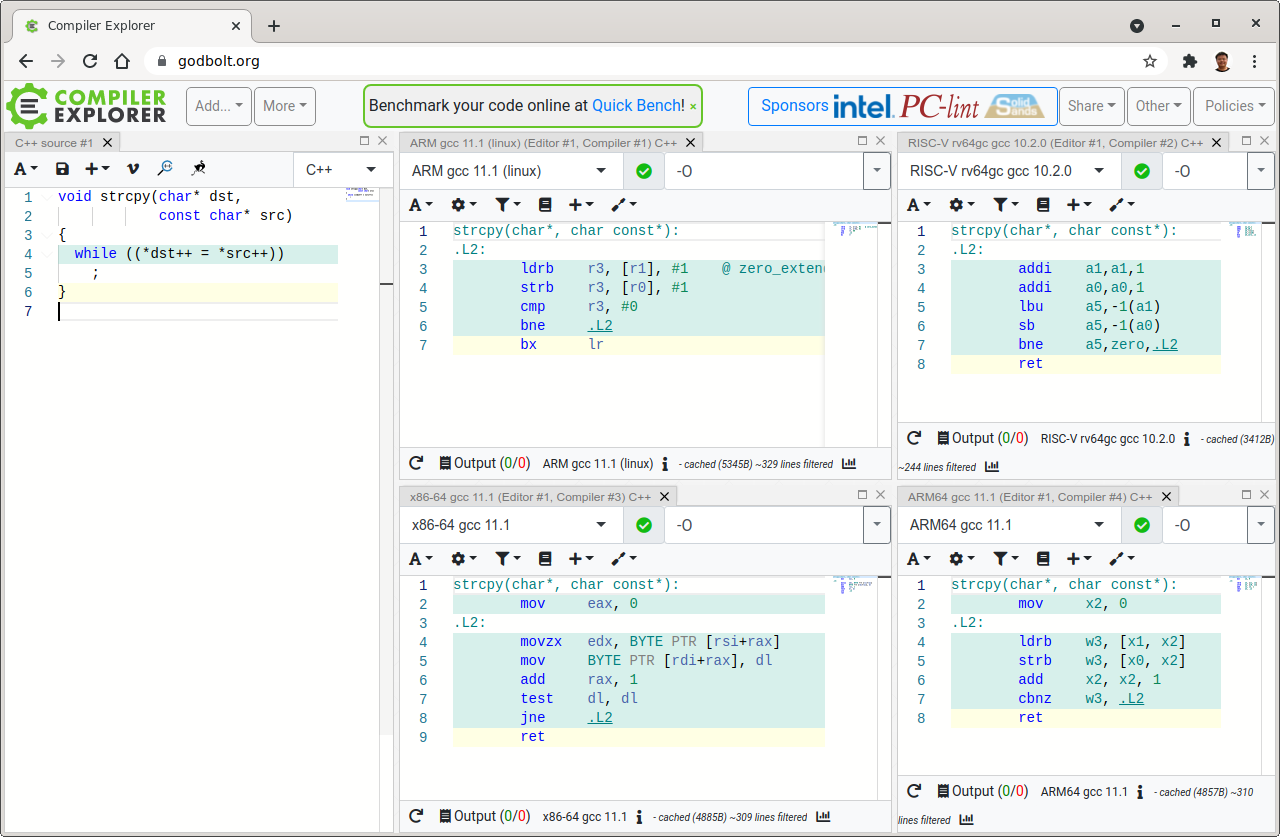This screenshot has width=1280, height=837.
Task: Expand the Add... dropdown in top bar
Action: click(x=218, y=106)
